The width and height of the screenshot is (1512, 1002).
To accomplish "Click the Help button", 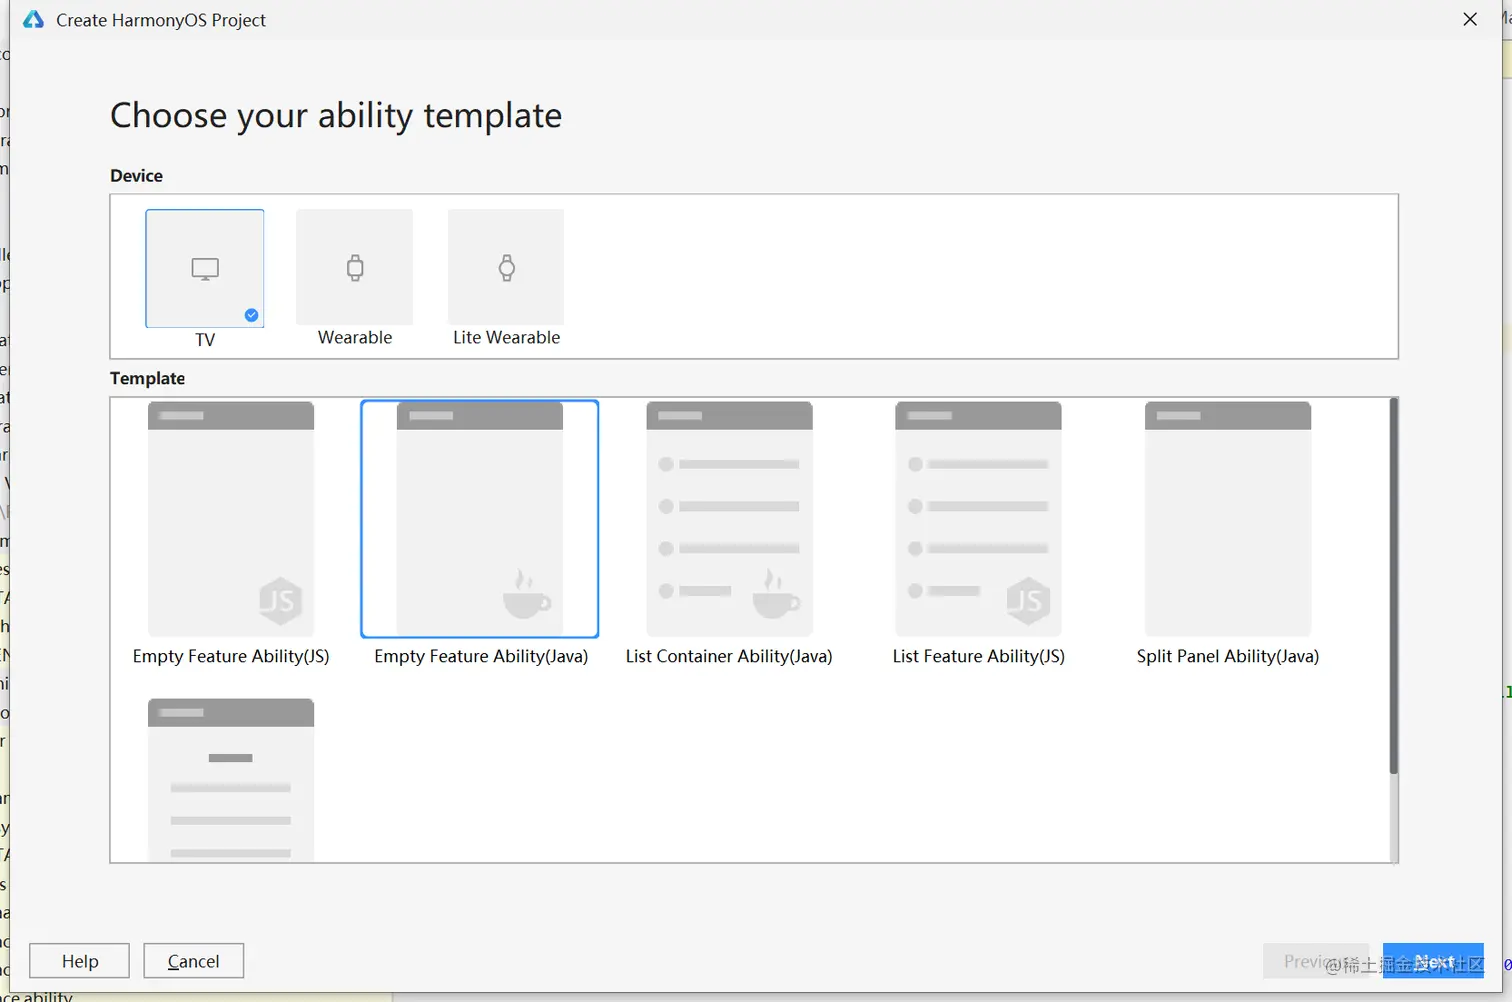I will (x=80, y=961).
